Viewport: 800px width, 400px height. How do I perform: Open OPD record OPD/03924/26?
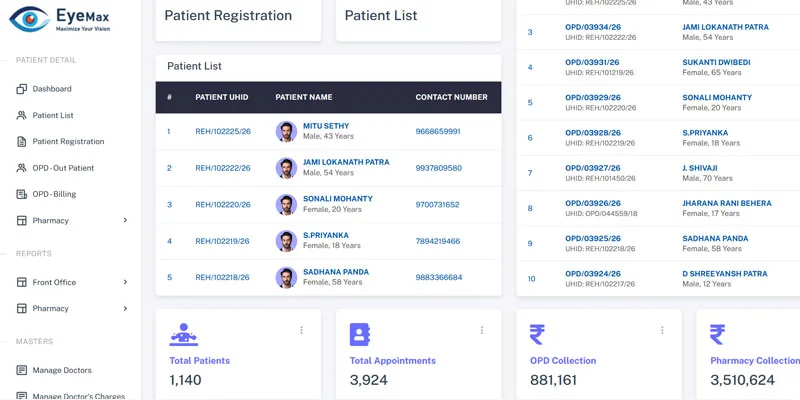pos(593,273)
